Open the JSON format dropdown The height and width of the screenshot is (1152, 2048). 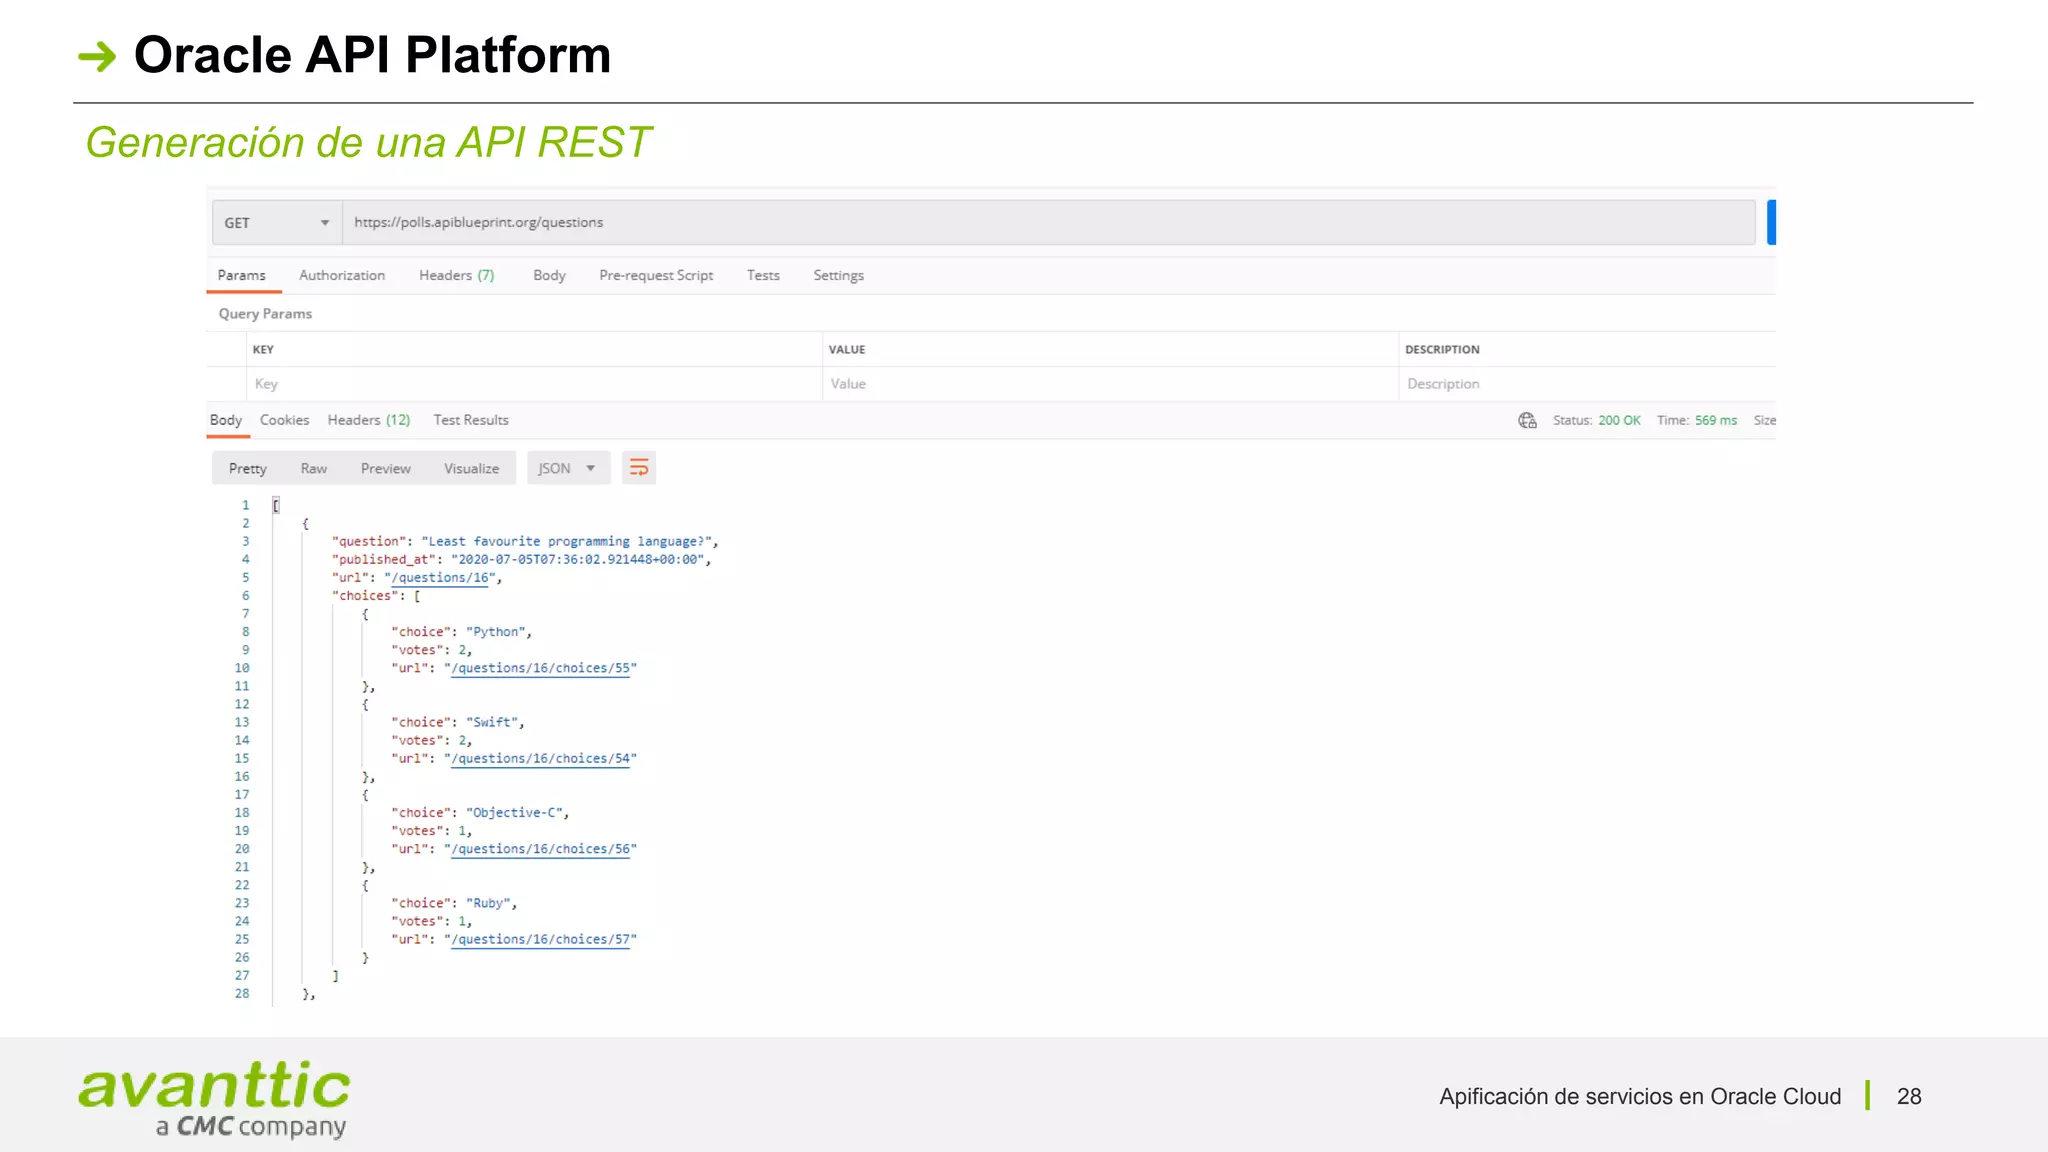click(567, 468)
